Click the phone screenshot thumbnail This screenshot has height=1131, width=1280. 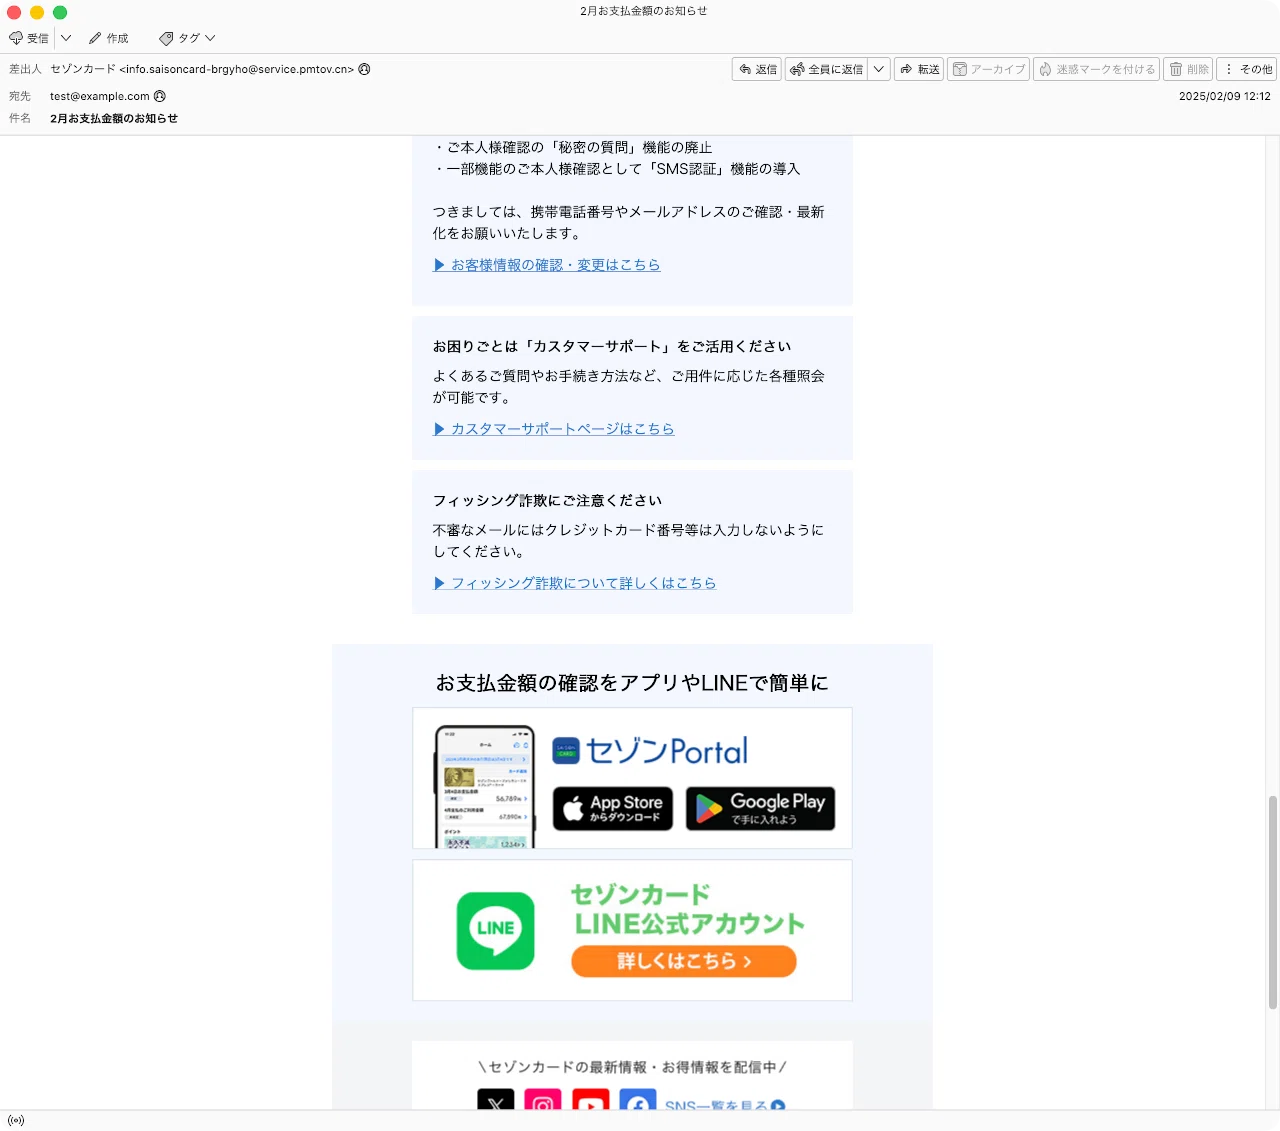[485, 787]
